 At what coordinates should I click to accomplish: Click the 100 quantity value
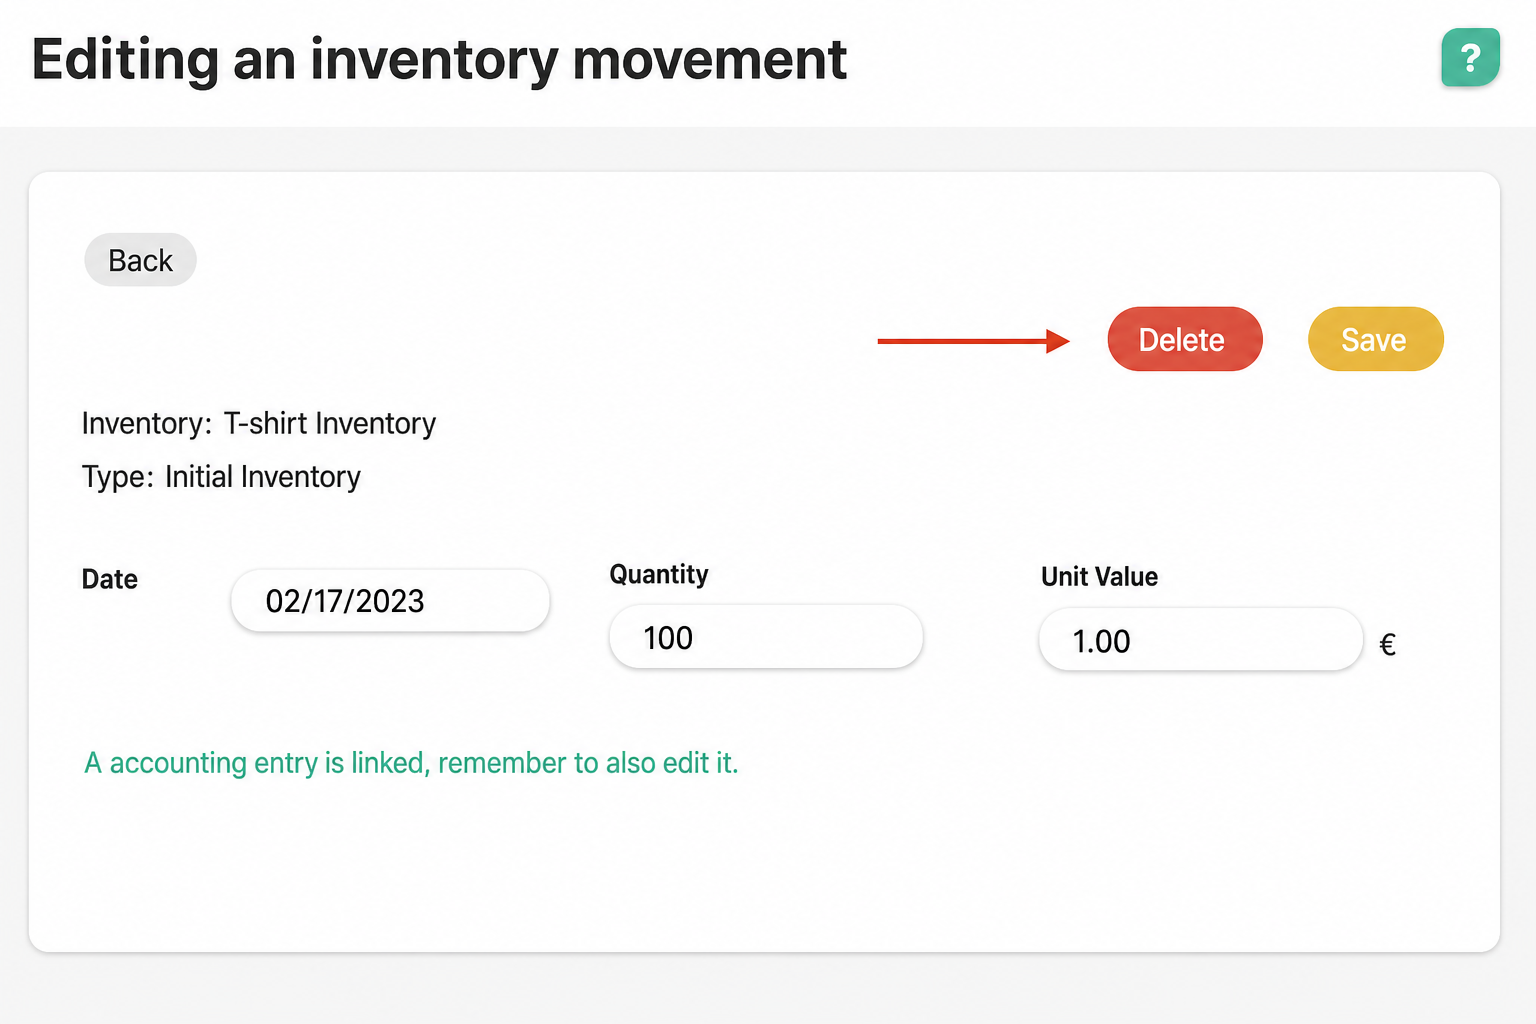click(x=668, y=638)
